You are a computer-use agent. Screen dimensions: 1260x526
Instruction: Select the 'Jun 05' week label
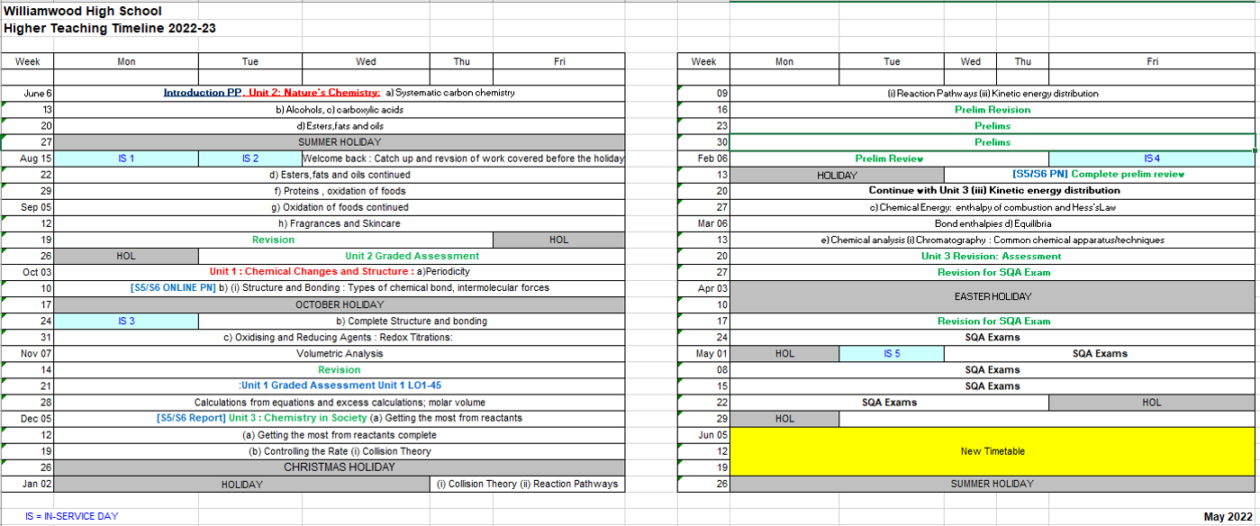point(704,435)
